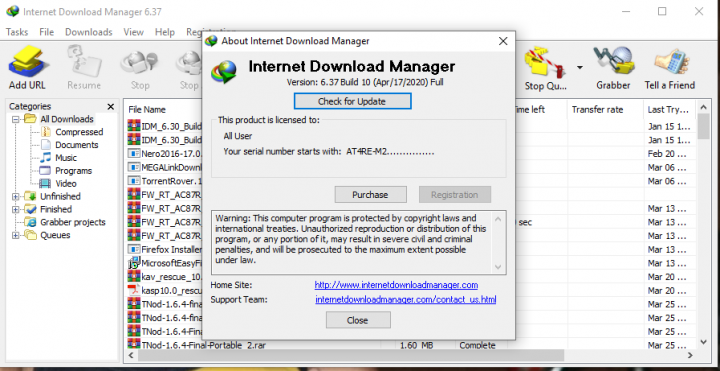The width and height of the screenshot is (720, 371).
Task: Click the Unfinished folder icon
Action: click(30, 197)
